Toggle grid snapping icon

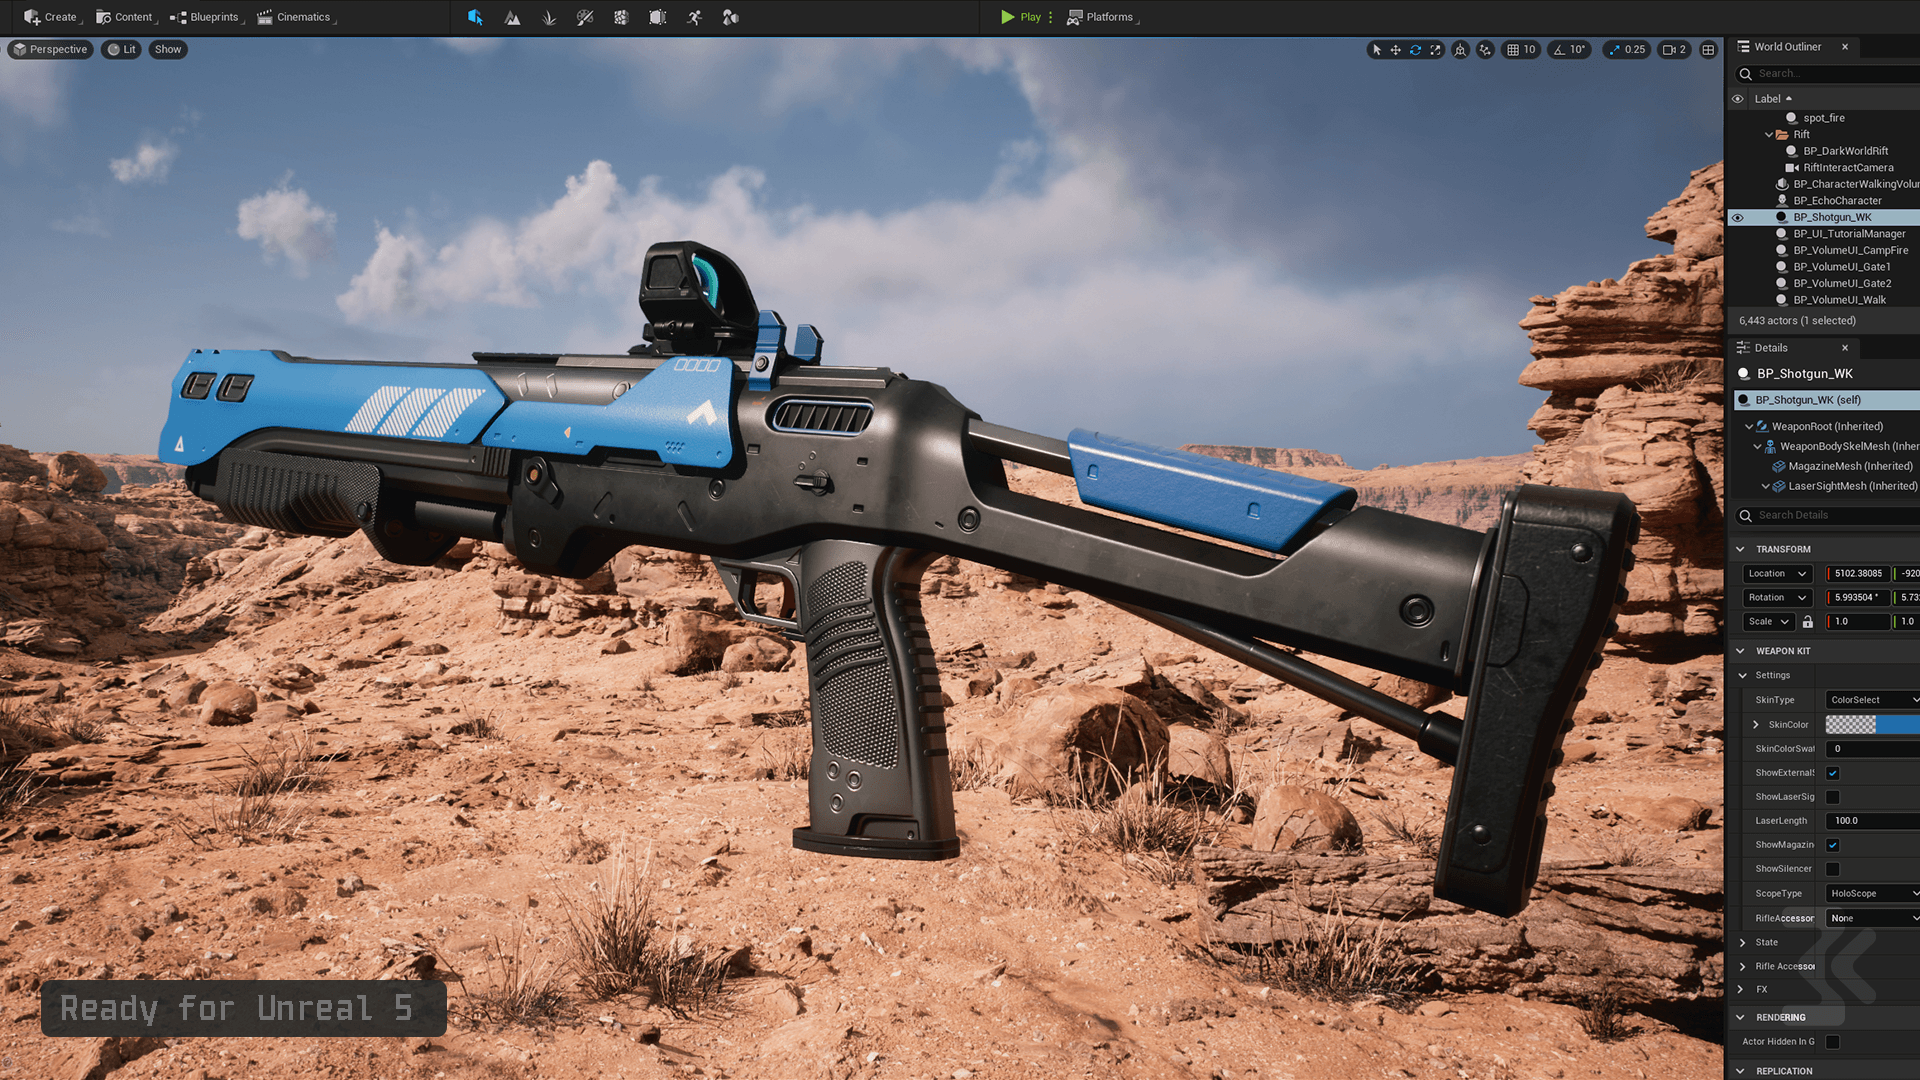[1513, 49]
